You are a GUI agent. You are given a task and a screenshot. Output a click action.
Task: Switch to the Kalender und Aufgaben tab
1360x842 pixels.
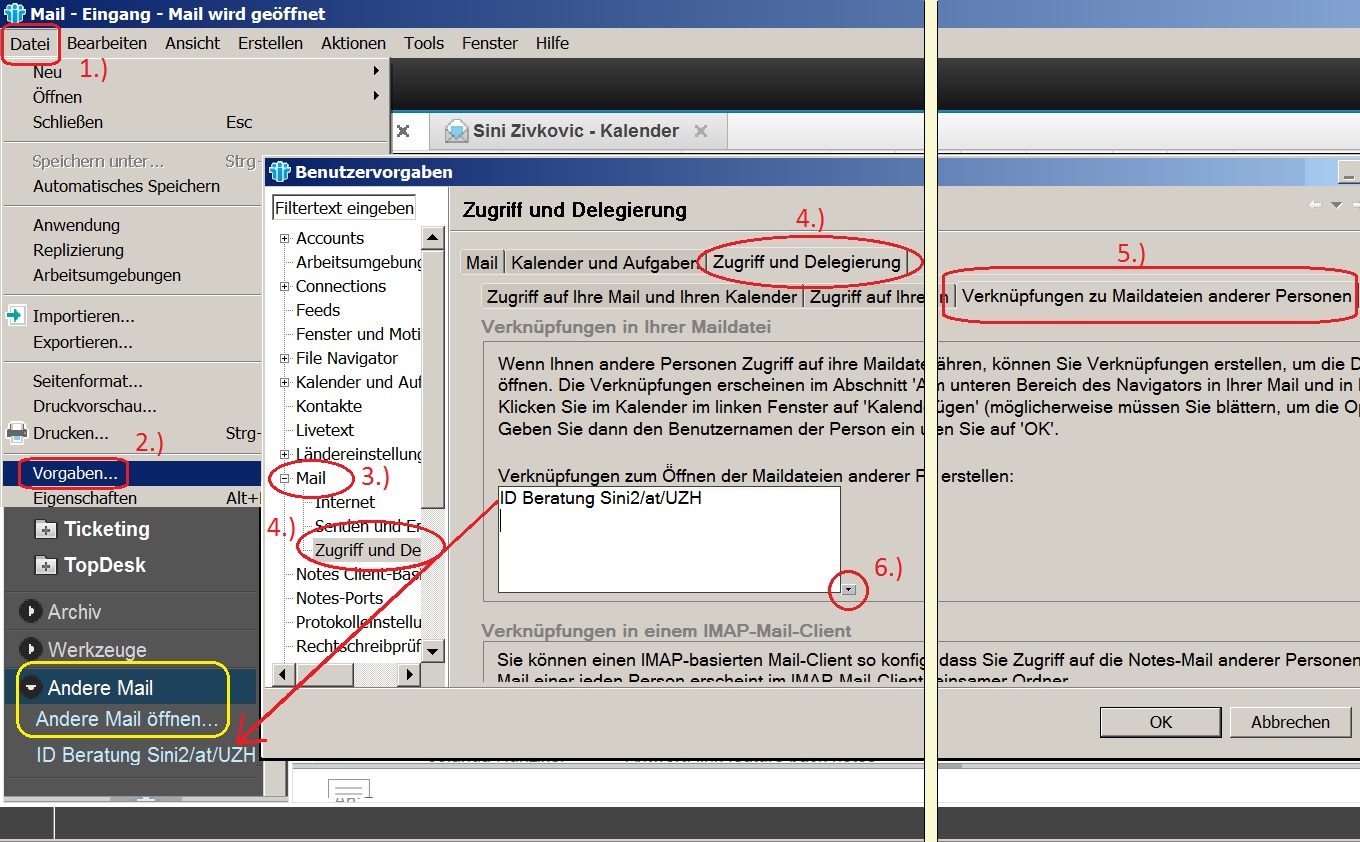pyautogui.click(x=603, y=263)
